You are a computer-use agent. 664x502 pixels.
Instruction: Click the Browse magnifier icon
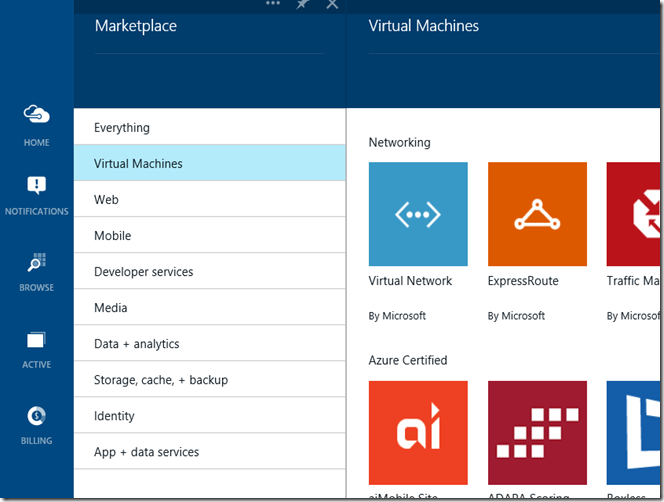point(37,263)
